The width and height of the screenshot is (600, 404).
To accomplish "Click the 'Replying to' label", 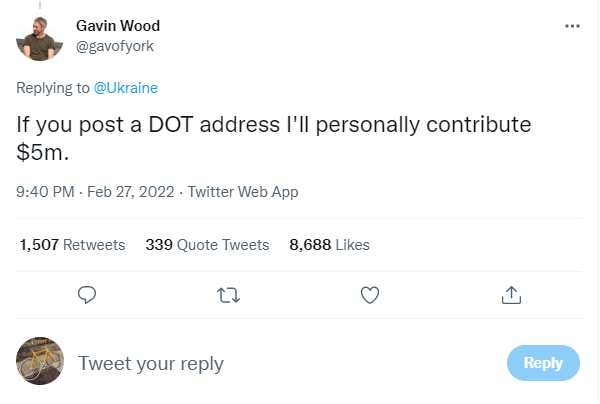I will pyautogui.click(x=53, y=88).
